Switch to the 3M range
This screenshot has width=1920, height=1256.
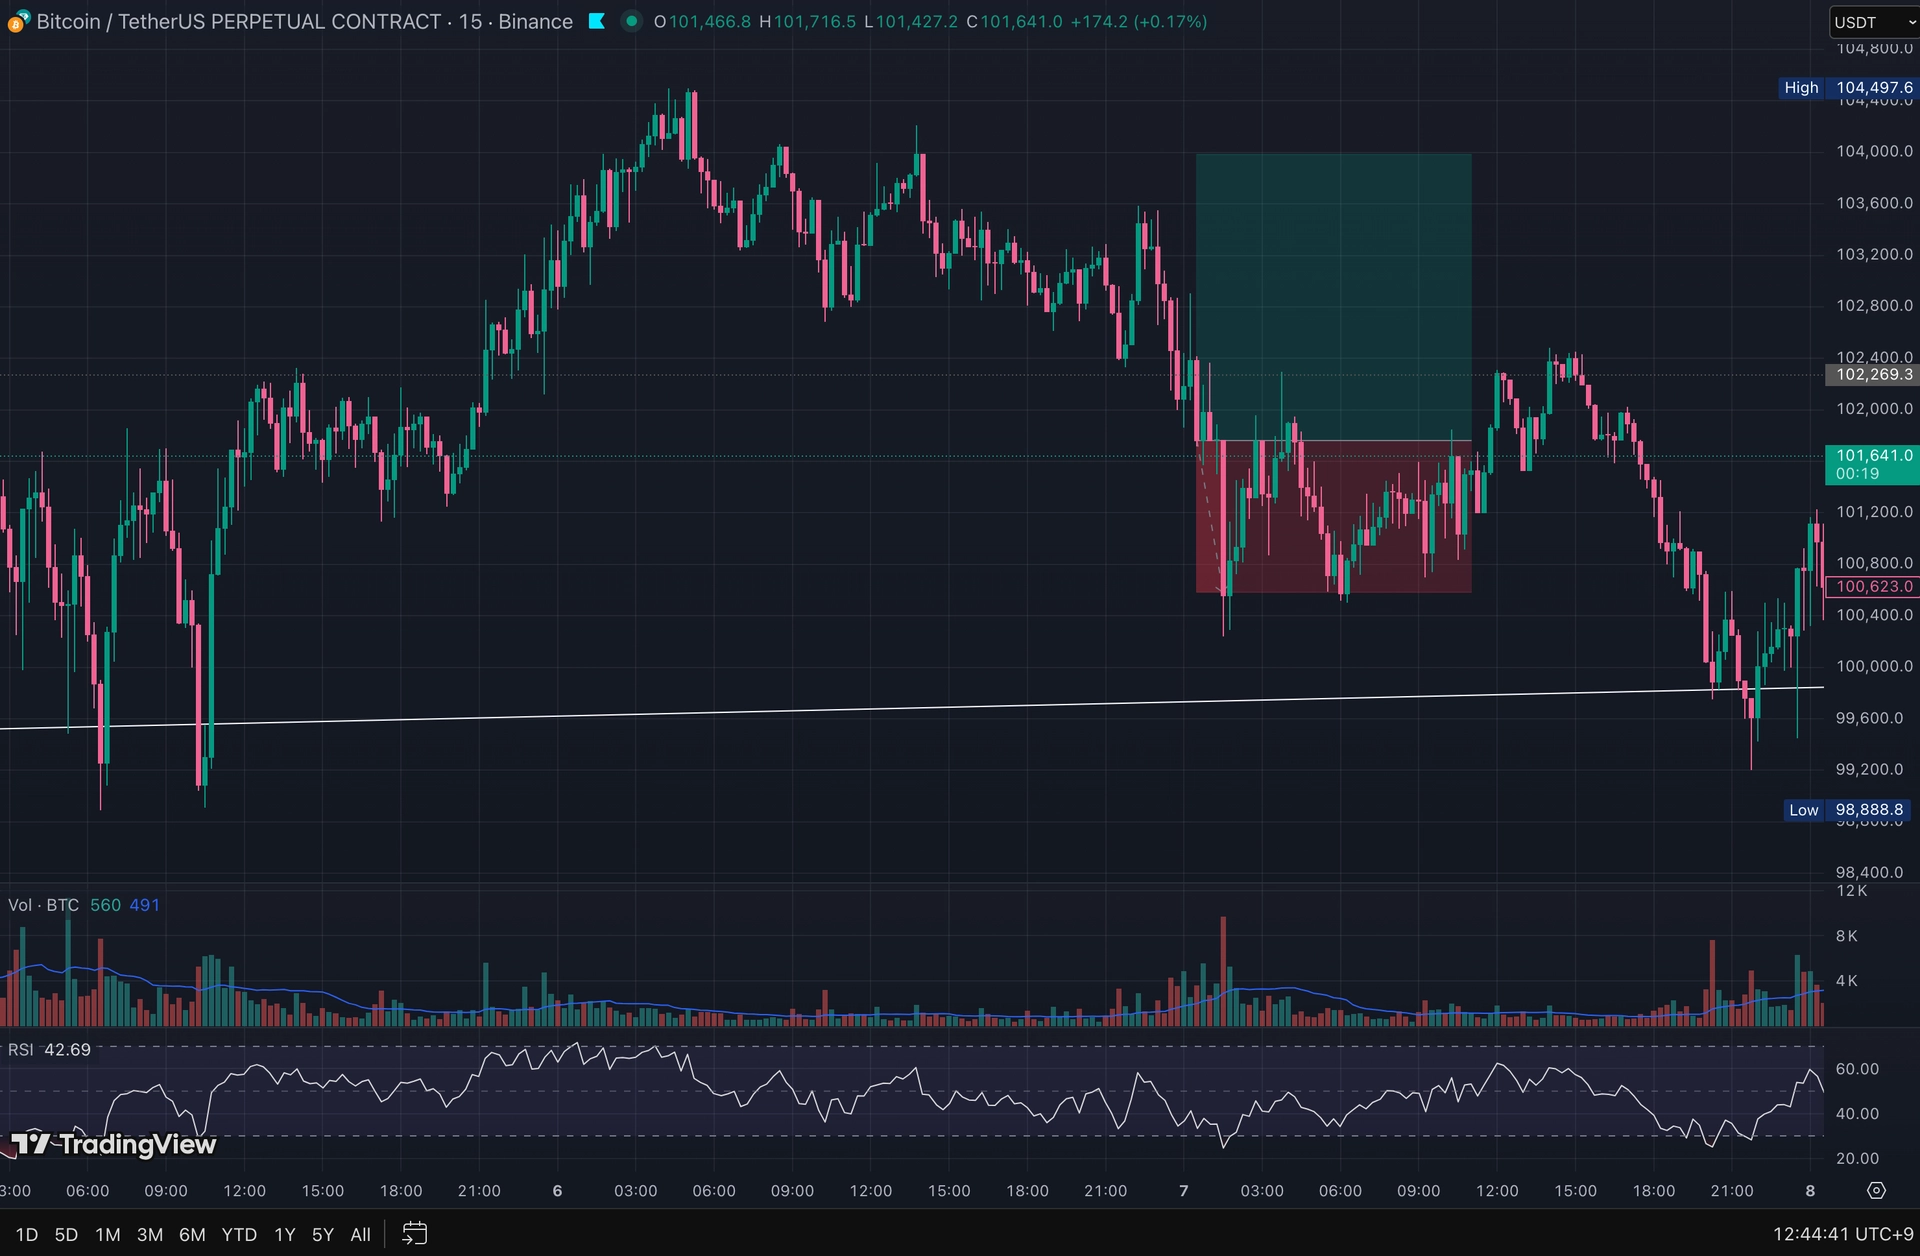pyautogui.click(x=150, y=1235)
